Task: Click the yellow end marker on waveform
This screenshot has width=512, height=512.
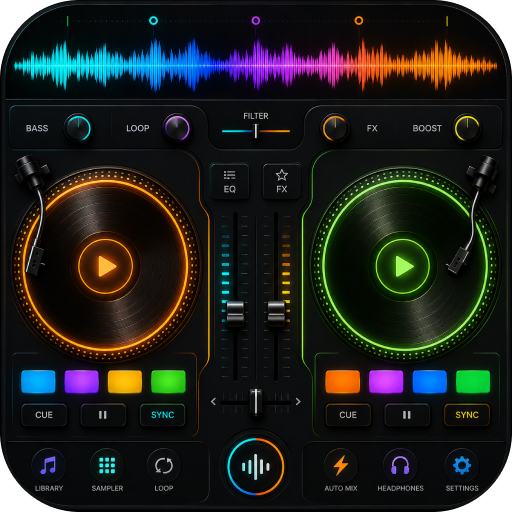Action: (447, 21)
